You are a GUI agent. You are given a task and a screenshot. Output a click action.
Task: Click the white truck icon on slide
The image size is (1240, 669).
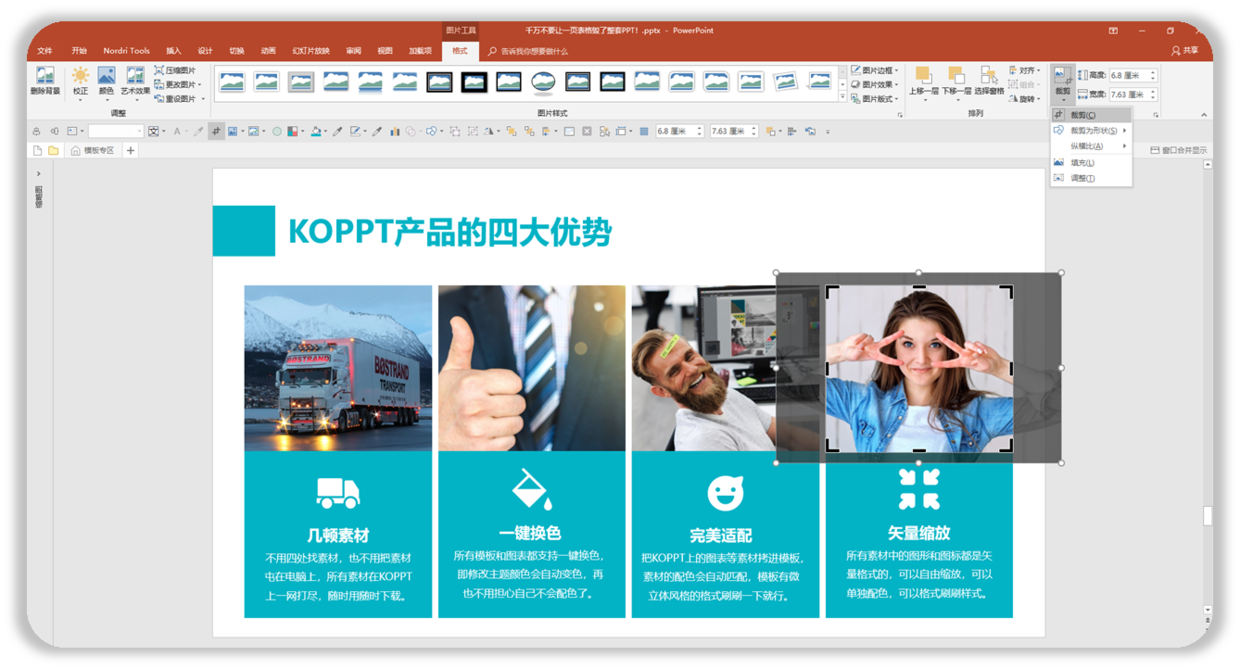click(338, 492)
